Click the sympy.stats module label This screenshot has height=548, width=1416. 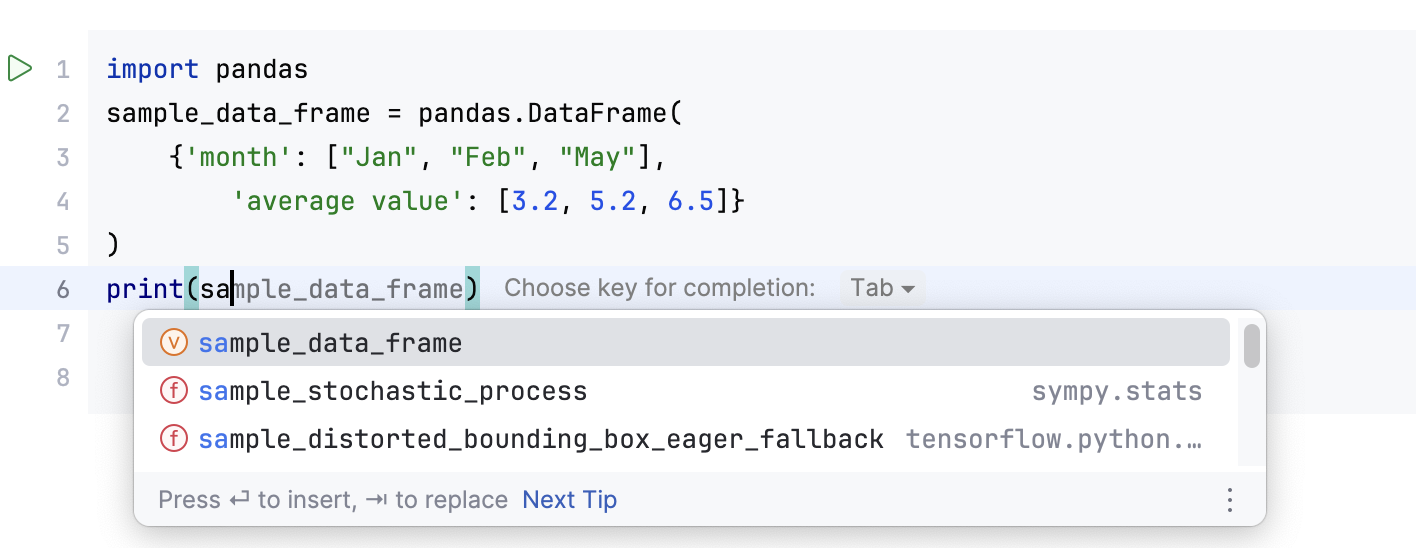[1116, 391]
